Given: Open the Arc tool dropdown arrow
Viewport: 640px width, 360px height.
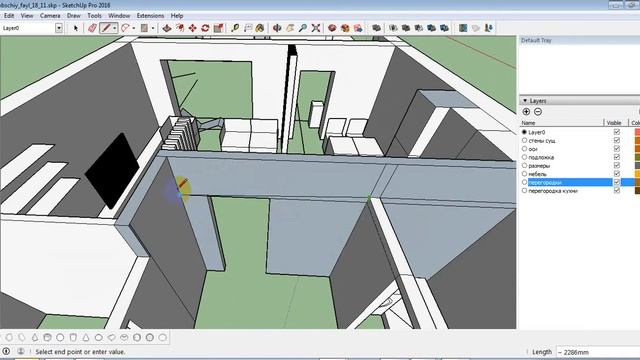Looking at the screenshot, I should [134, 28].
